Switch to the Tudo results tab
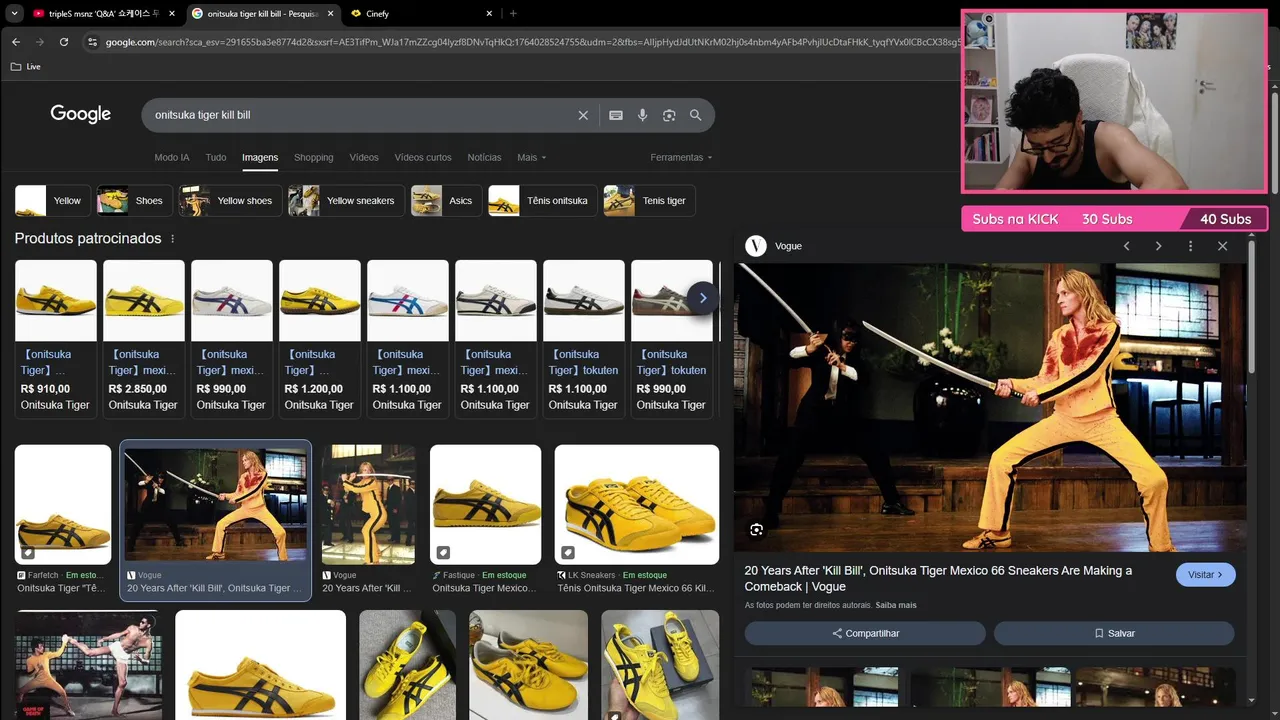Image resolution: width=1280 pixels, height=720 pixels. pyautogui.click(x=216, y=157)
